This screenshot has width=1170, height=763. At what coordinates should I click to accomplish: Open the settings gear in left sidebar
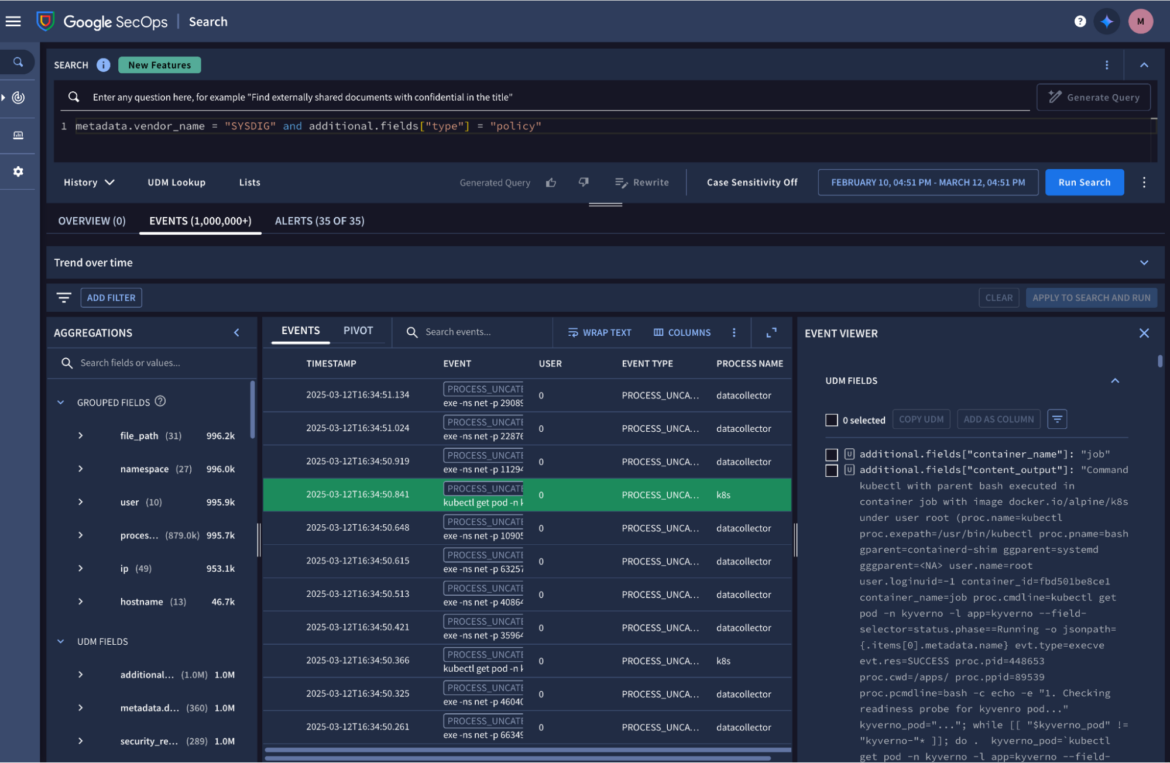tap(18, 172)
